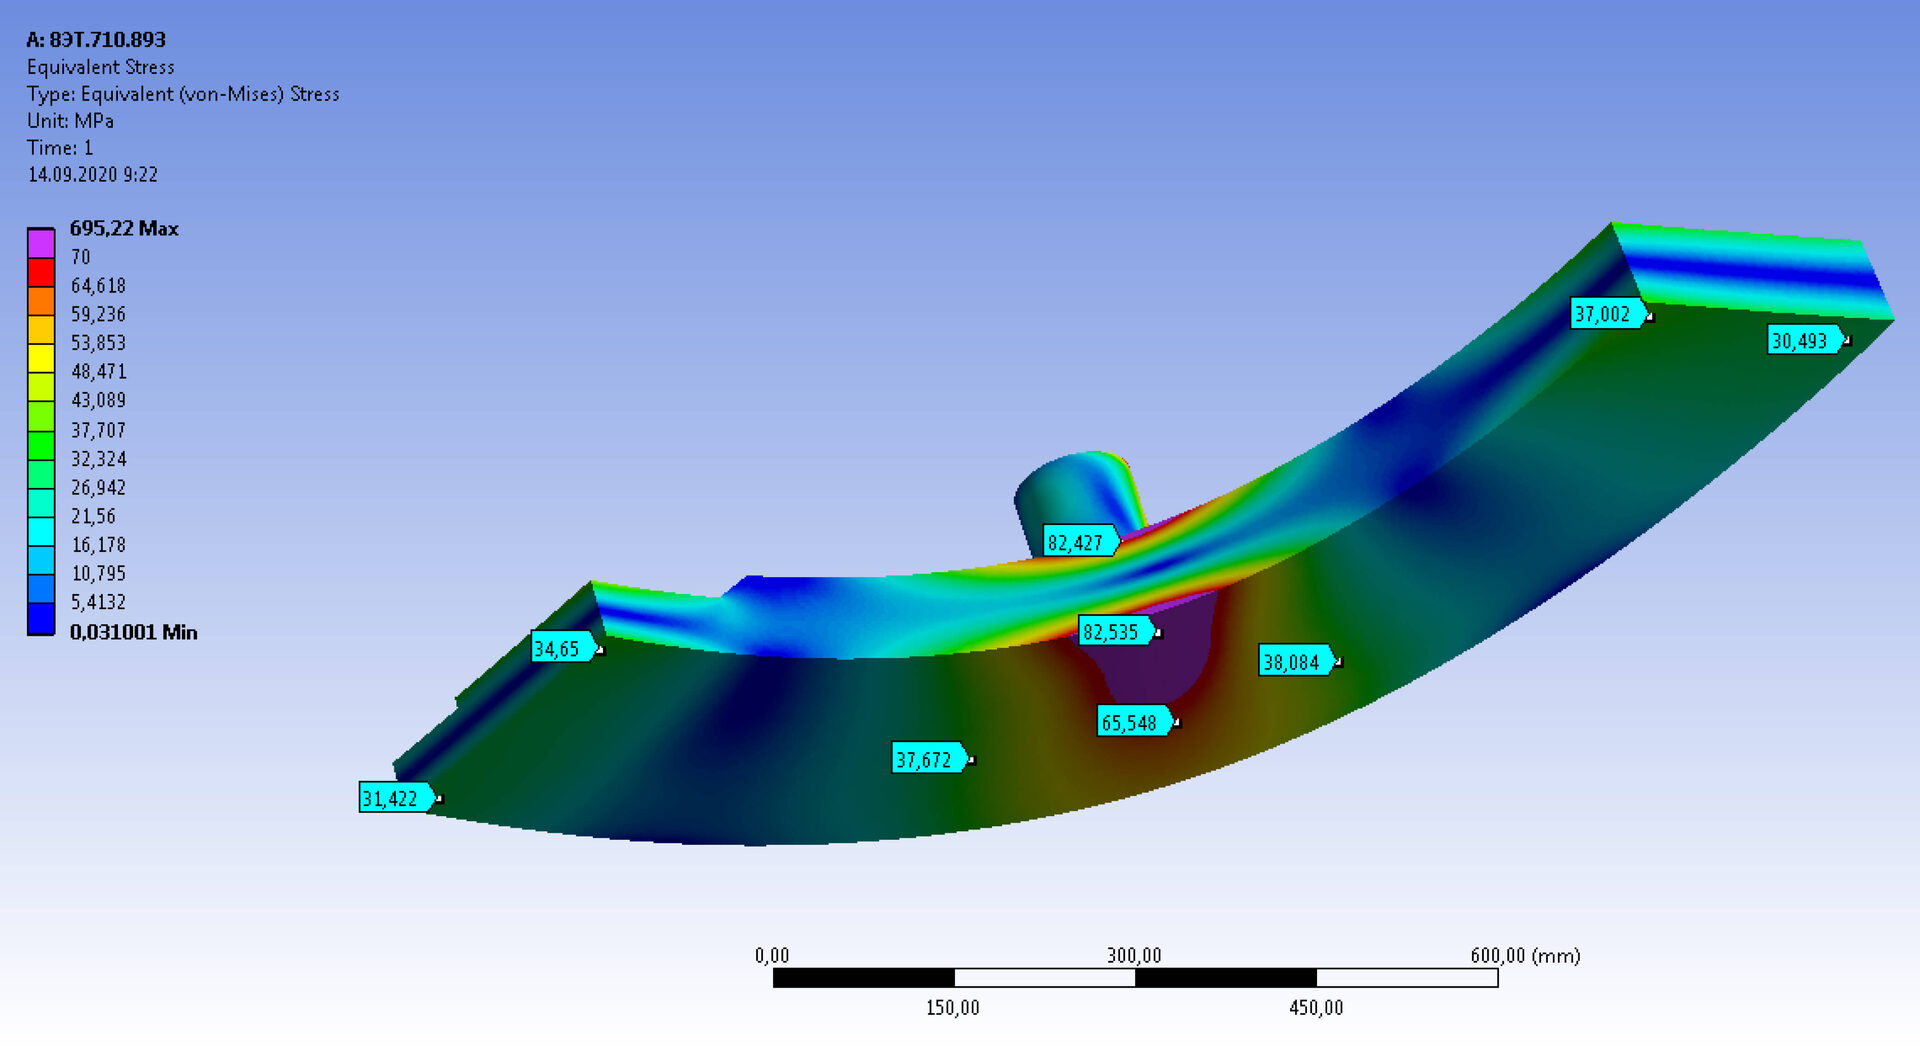Click the legend value "21,56"
The width and height of the screenshot is (1920, 1050).
tap(93, 516)
